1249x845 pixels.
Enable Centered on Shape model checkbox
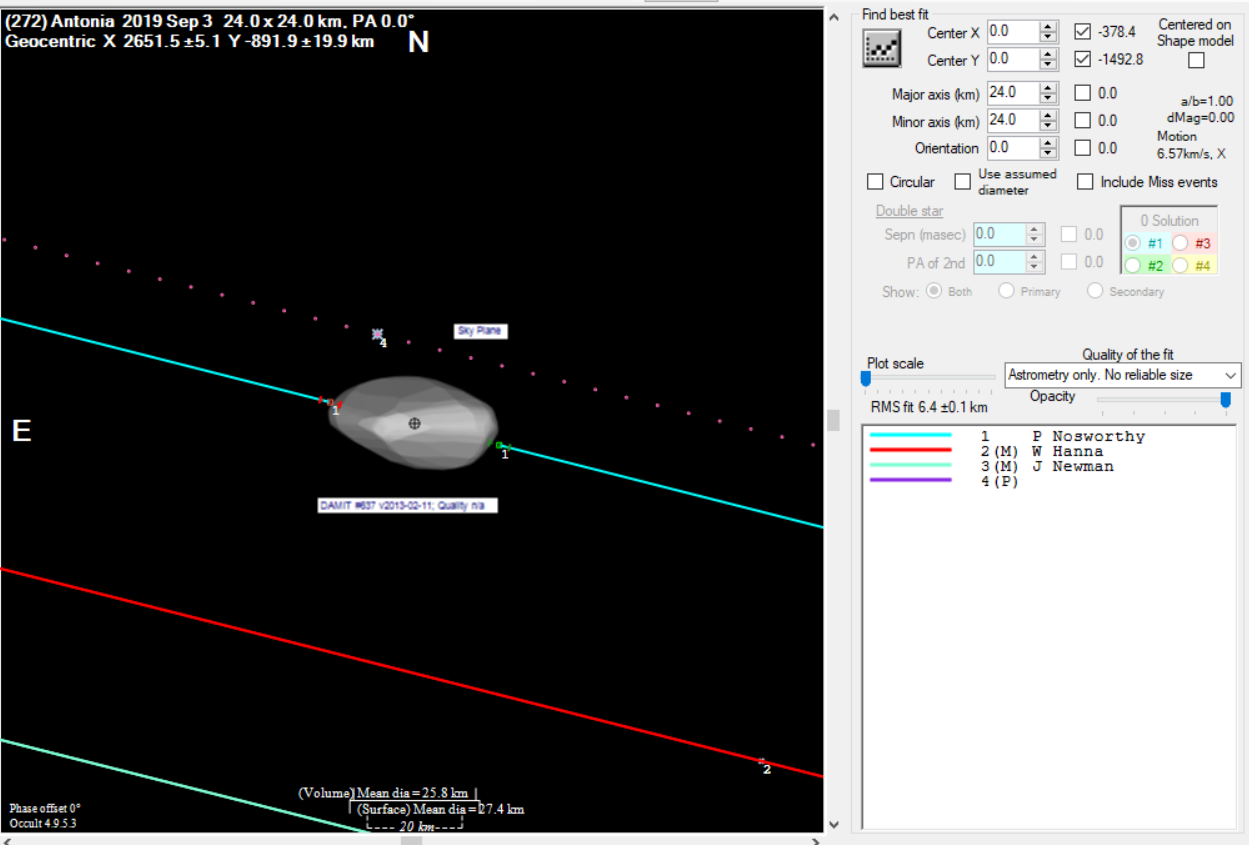(1196, 60)
